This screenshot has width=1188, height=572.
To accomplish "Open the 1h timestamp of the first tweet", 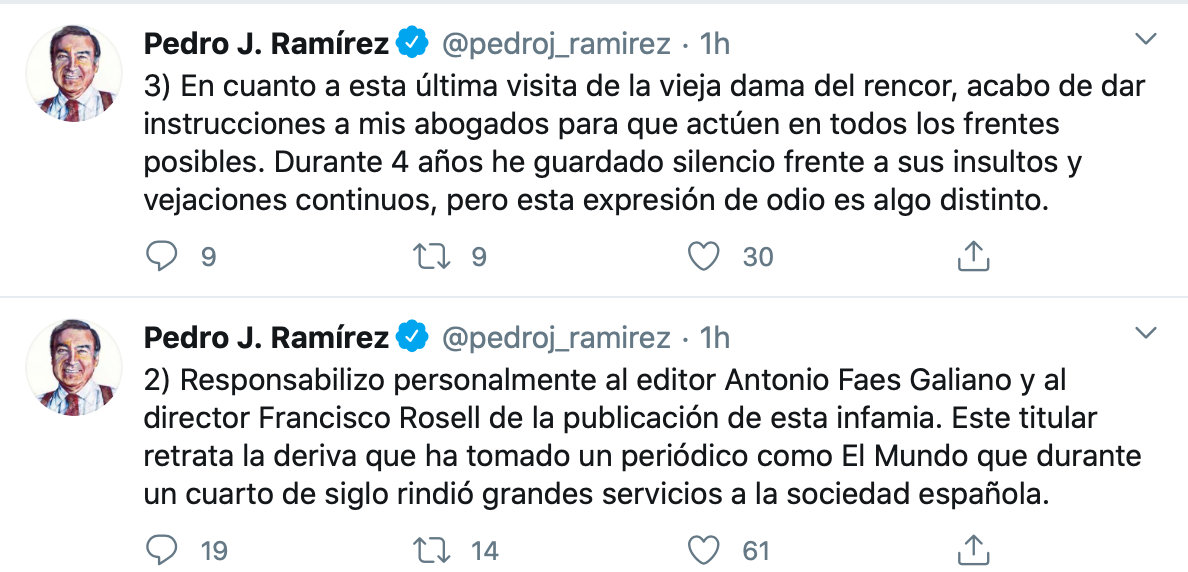I will [714, 43].
